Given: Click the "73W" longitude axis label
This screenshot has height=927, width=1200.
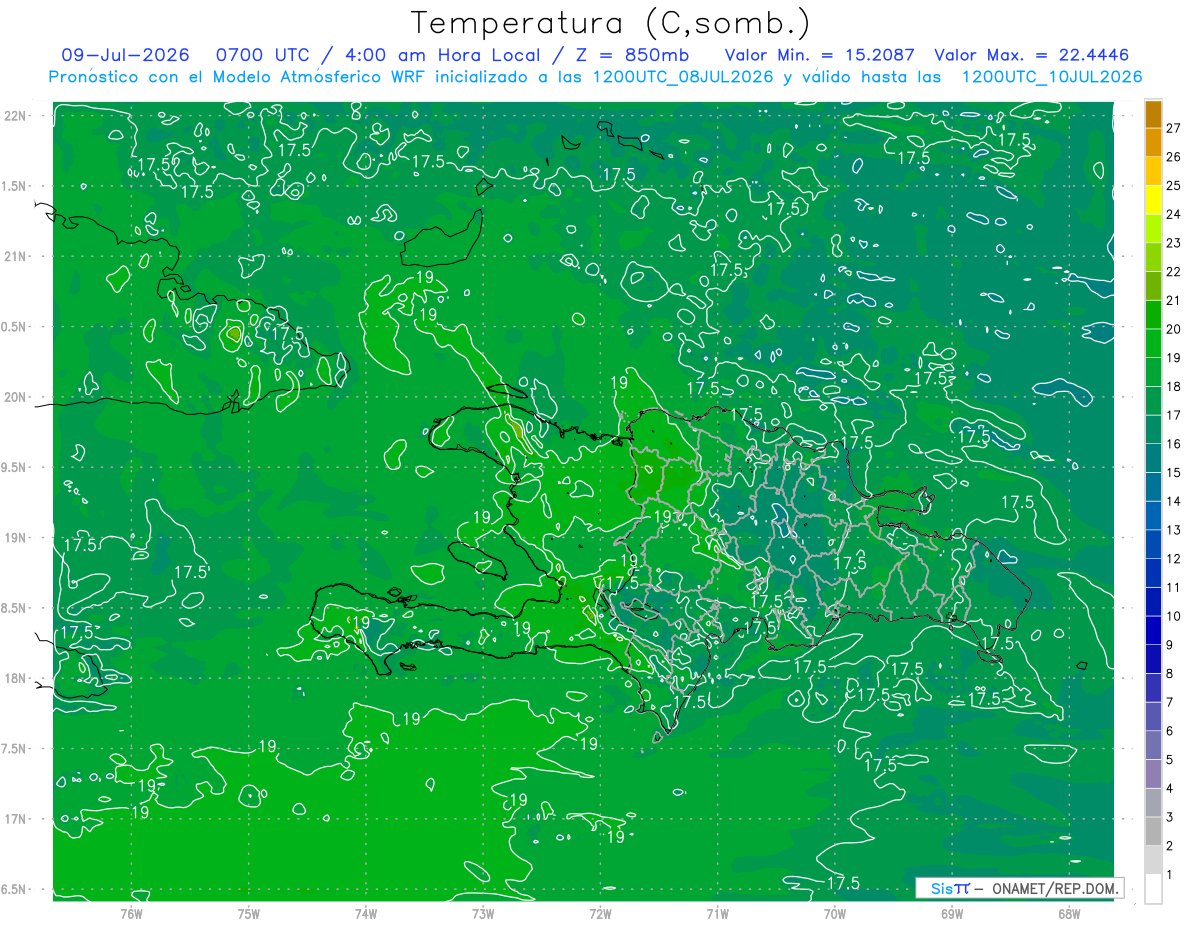Looking at the screenshot, I should [483, 914].
